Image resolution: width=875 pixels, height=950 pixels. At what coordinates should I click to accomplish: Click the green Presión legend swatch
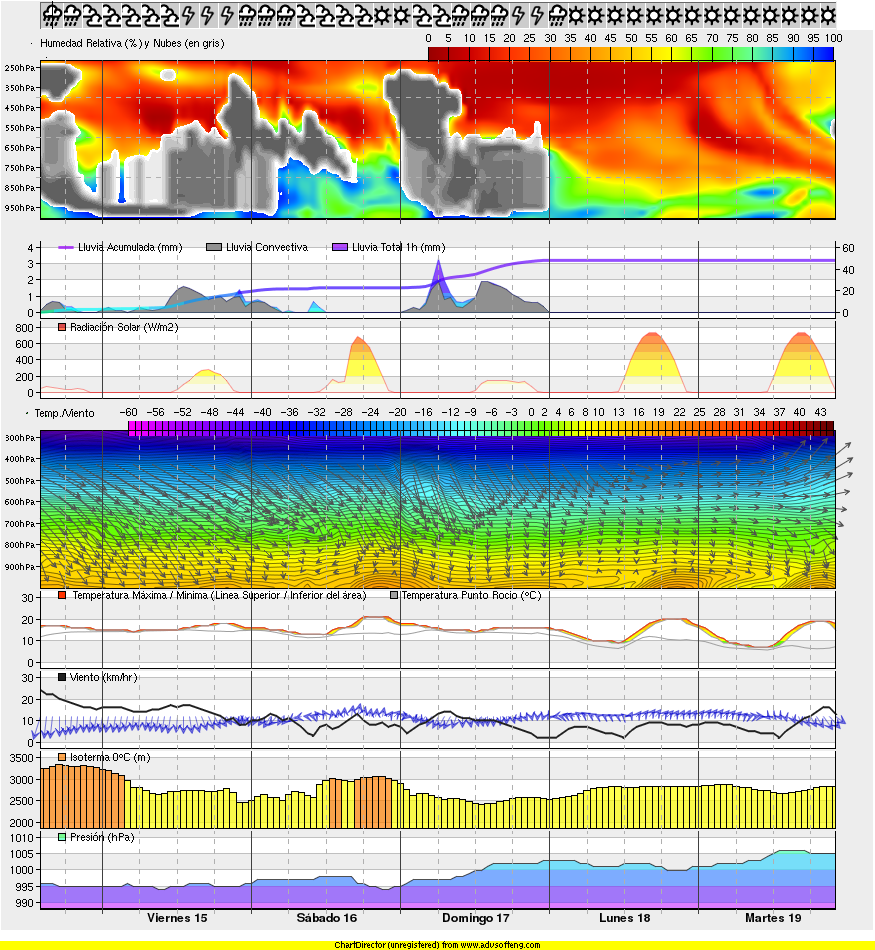(x=62, y=837)
